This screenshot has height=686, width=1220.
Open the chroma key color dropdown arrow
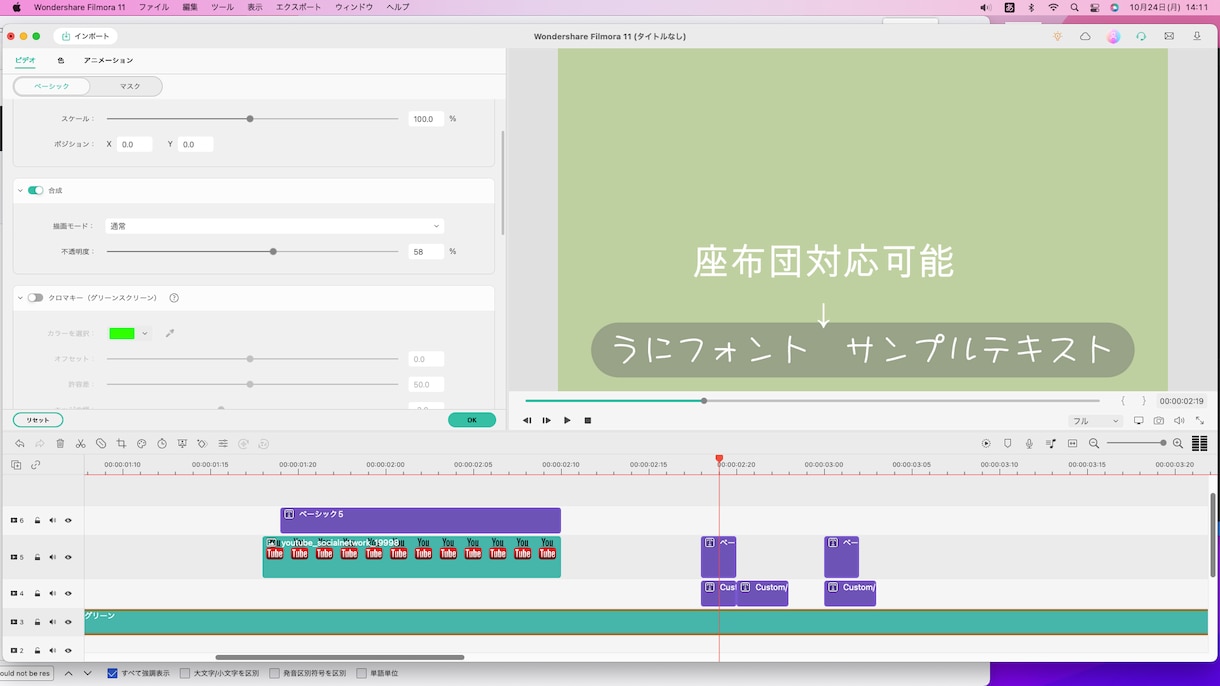pyautogui.click(x=145, y=333)
